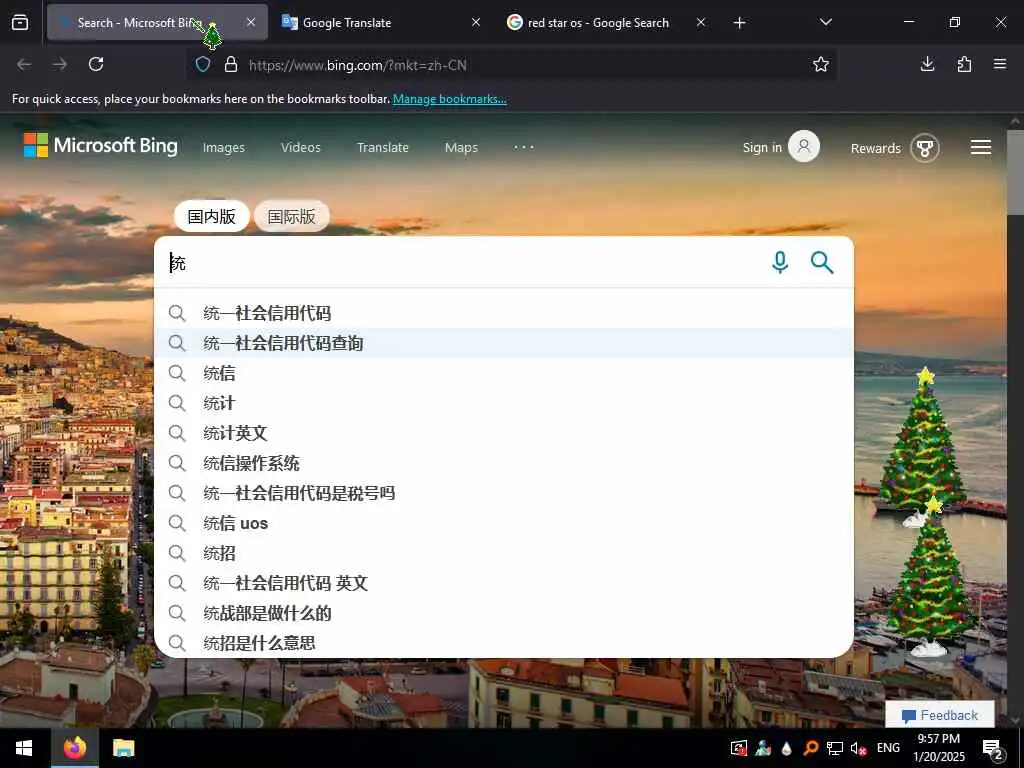Open Bing Videos

coord(301,148)
